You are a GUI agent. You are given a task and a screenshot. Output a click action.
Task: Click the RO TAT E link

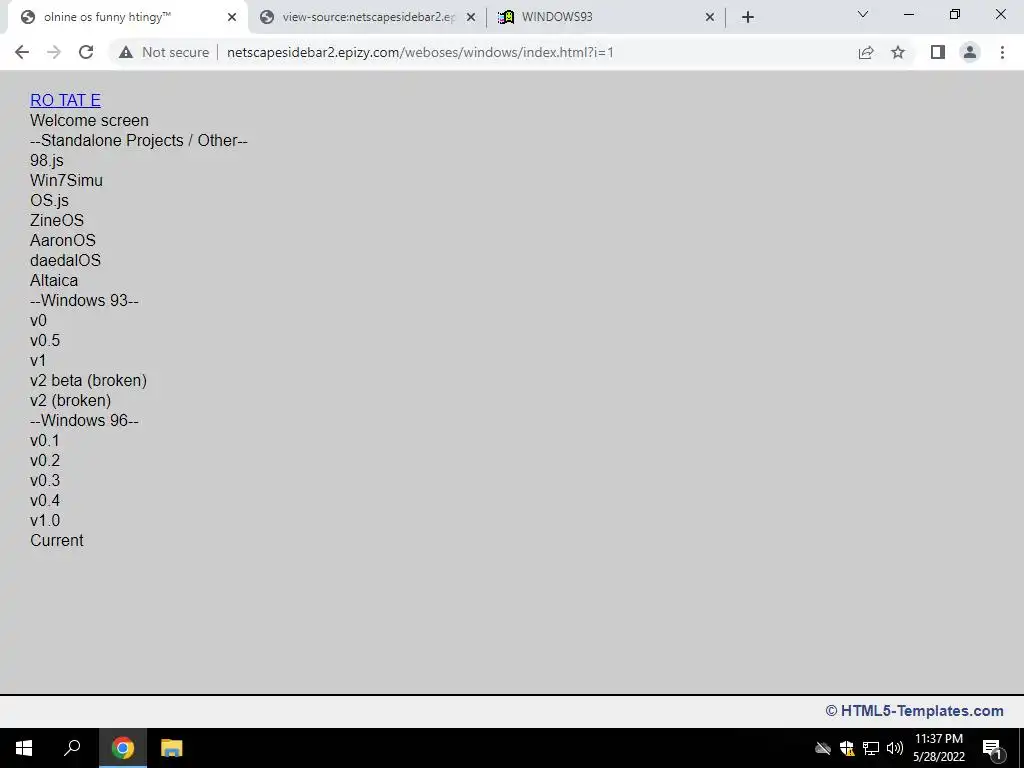(65, 100)
